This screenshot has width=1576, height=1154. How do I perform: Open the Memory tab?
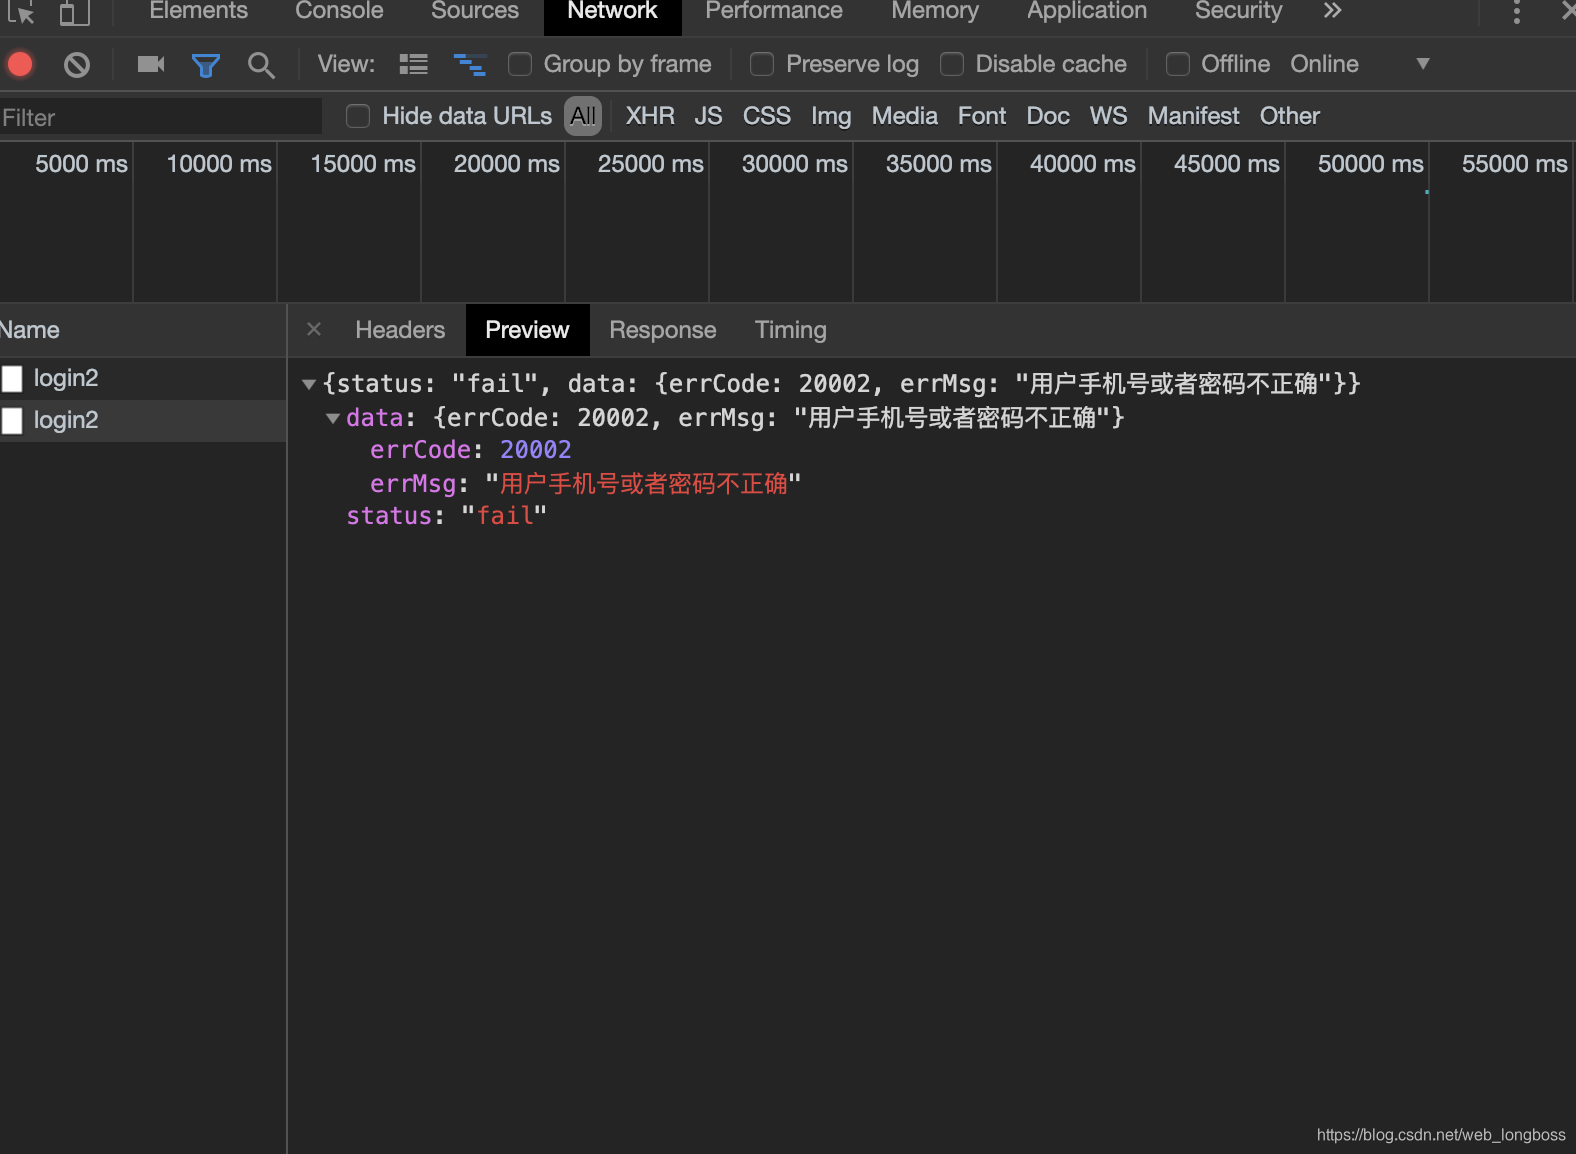(935, 11)
